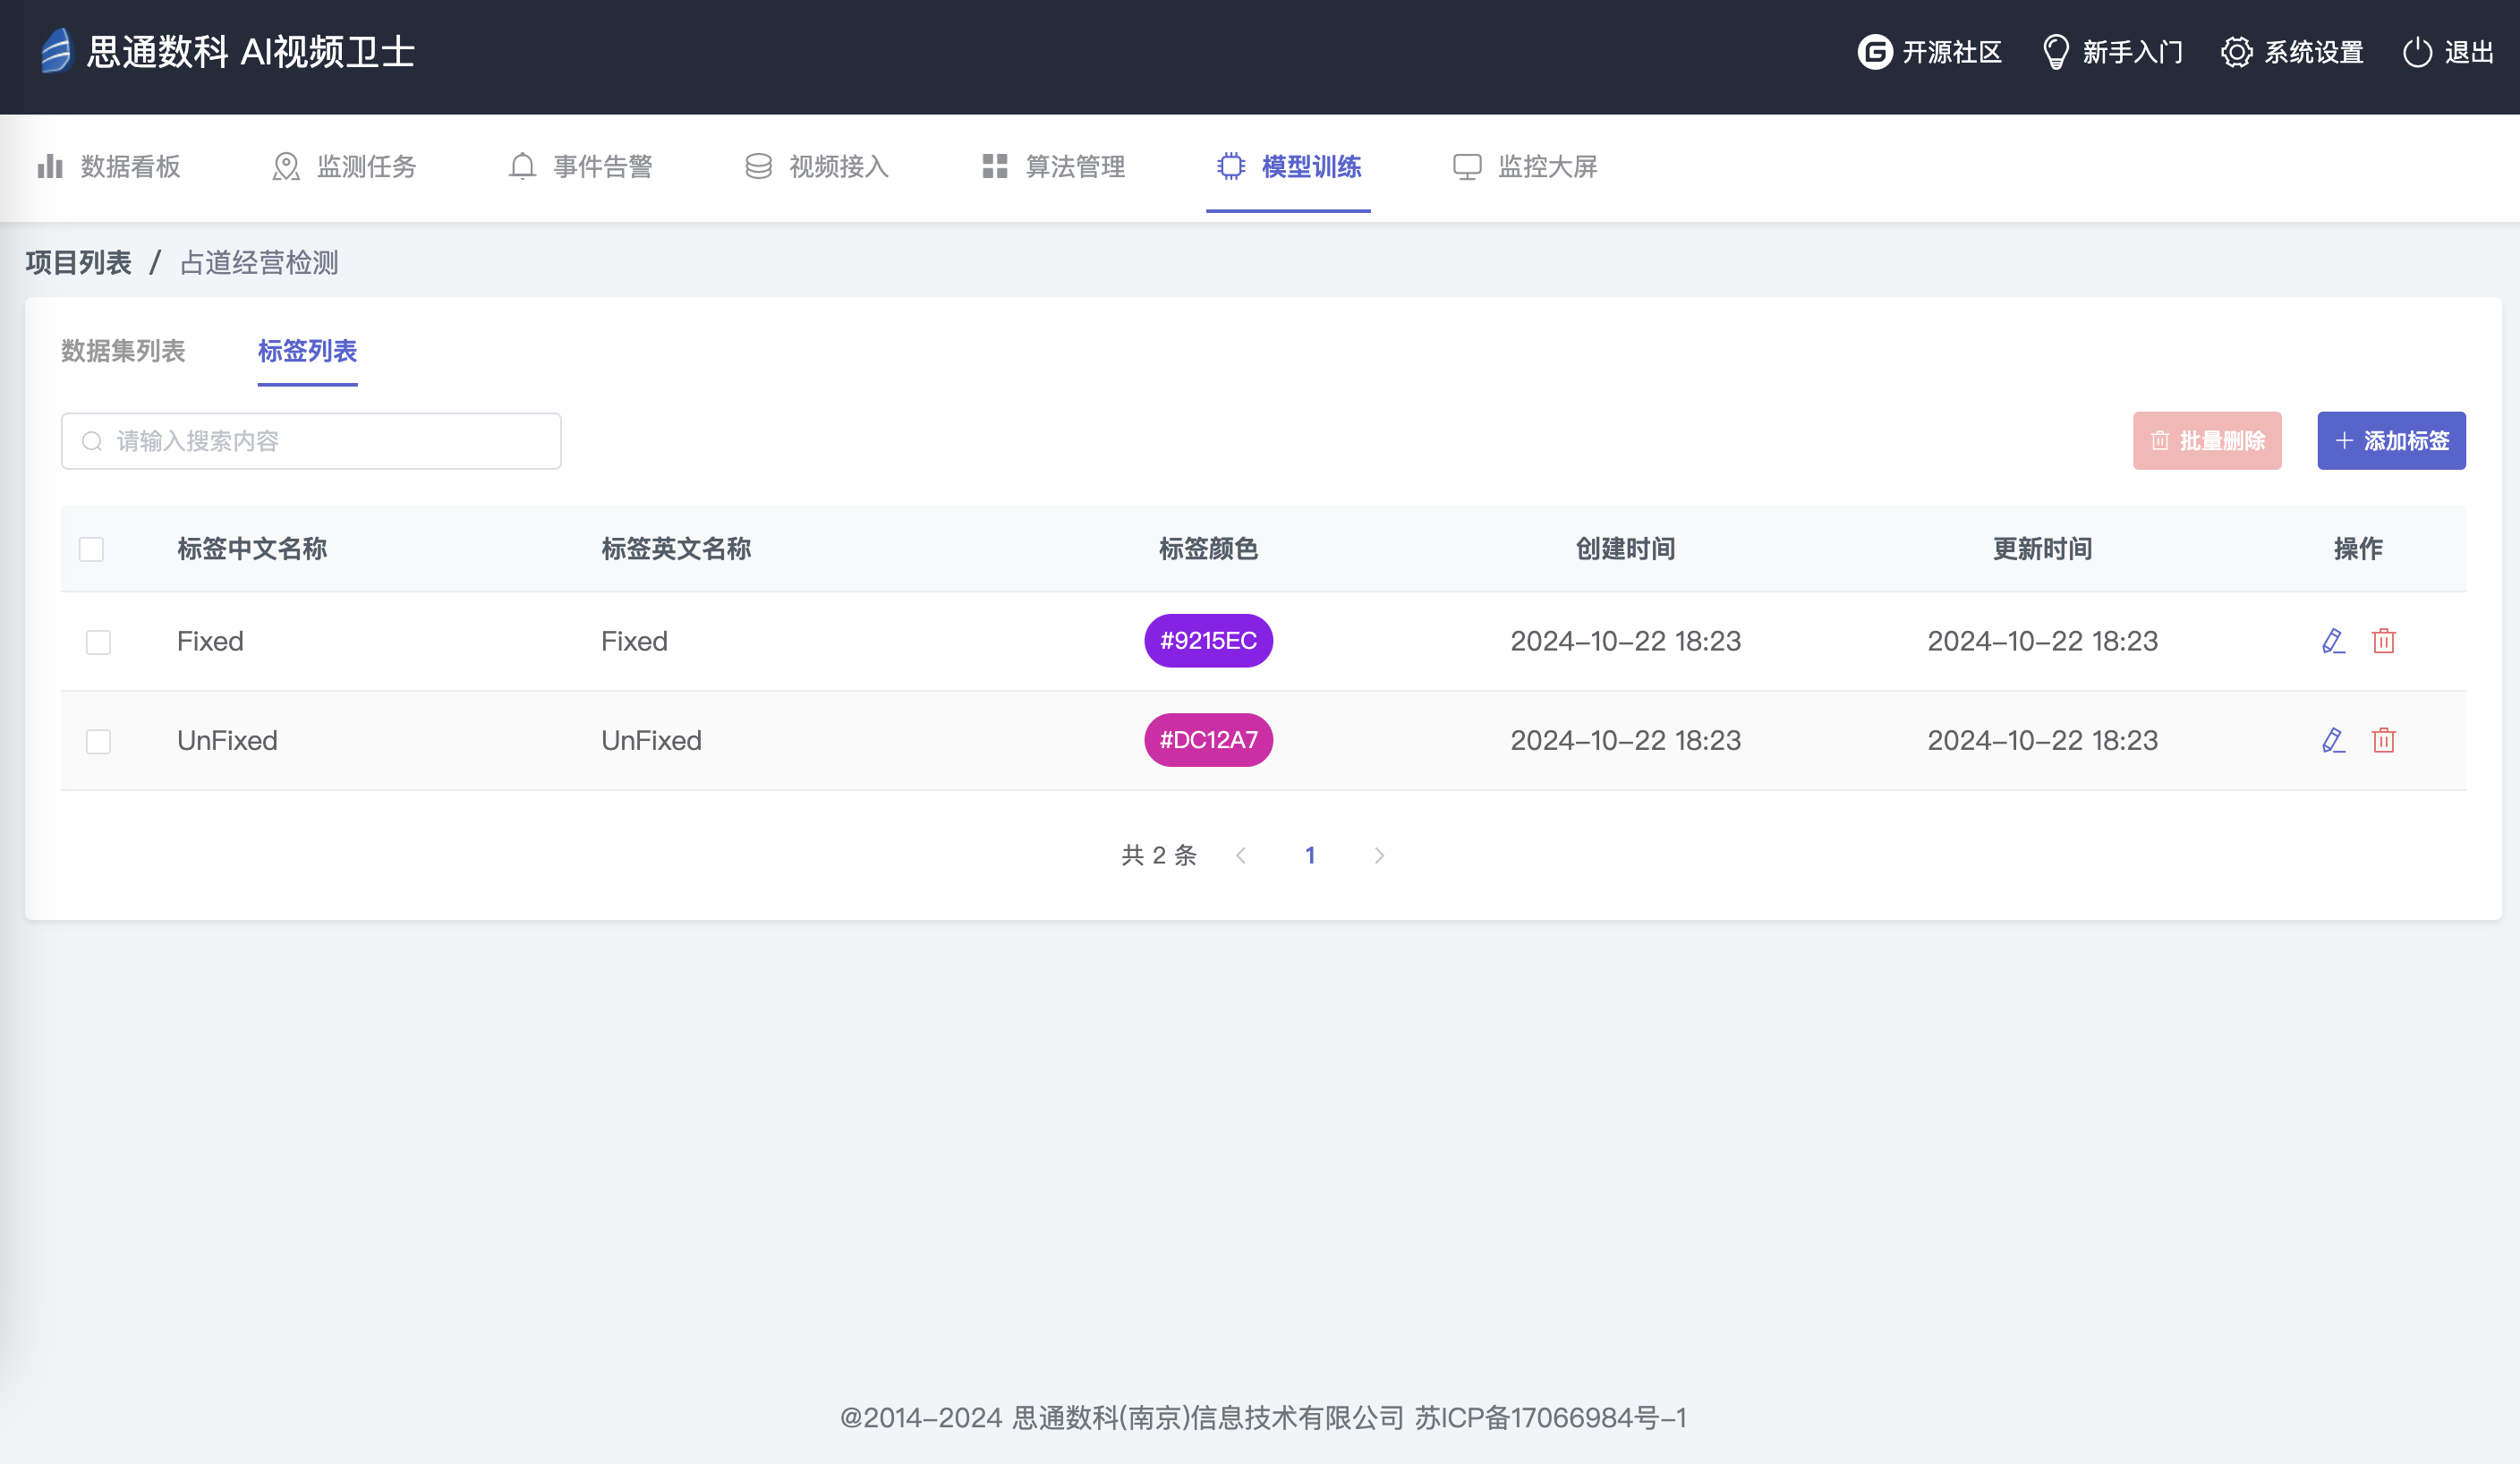
Task: Click the delete trash icon for Fixed
Action: [2383, 641]
